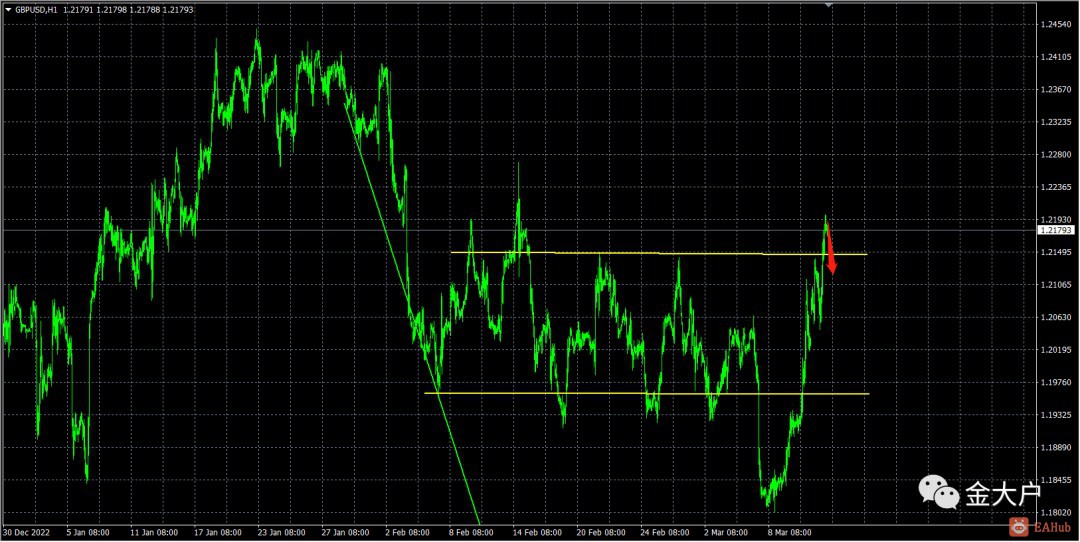Click the 20 Feb 08:00 time label

click(603, 533)
